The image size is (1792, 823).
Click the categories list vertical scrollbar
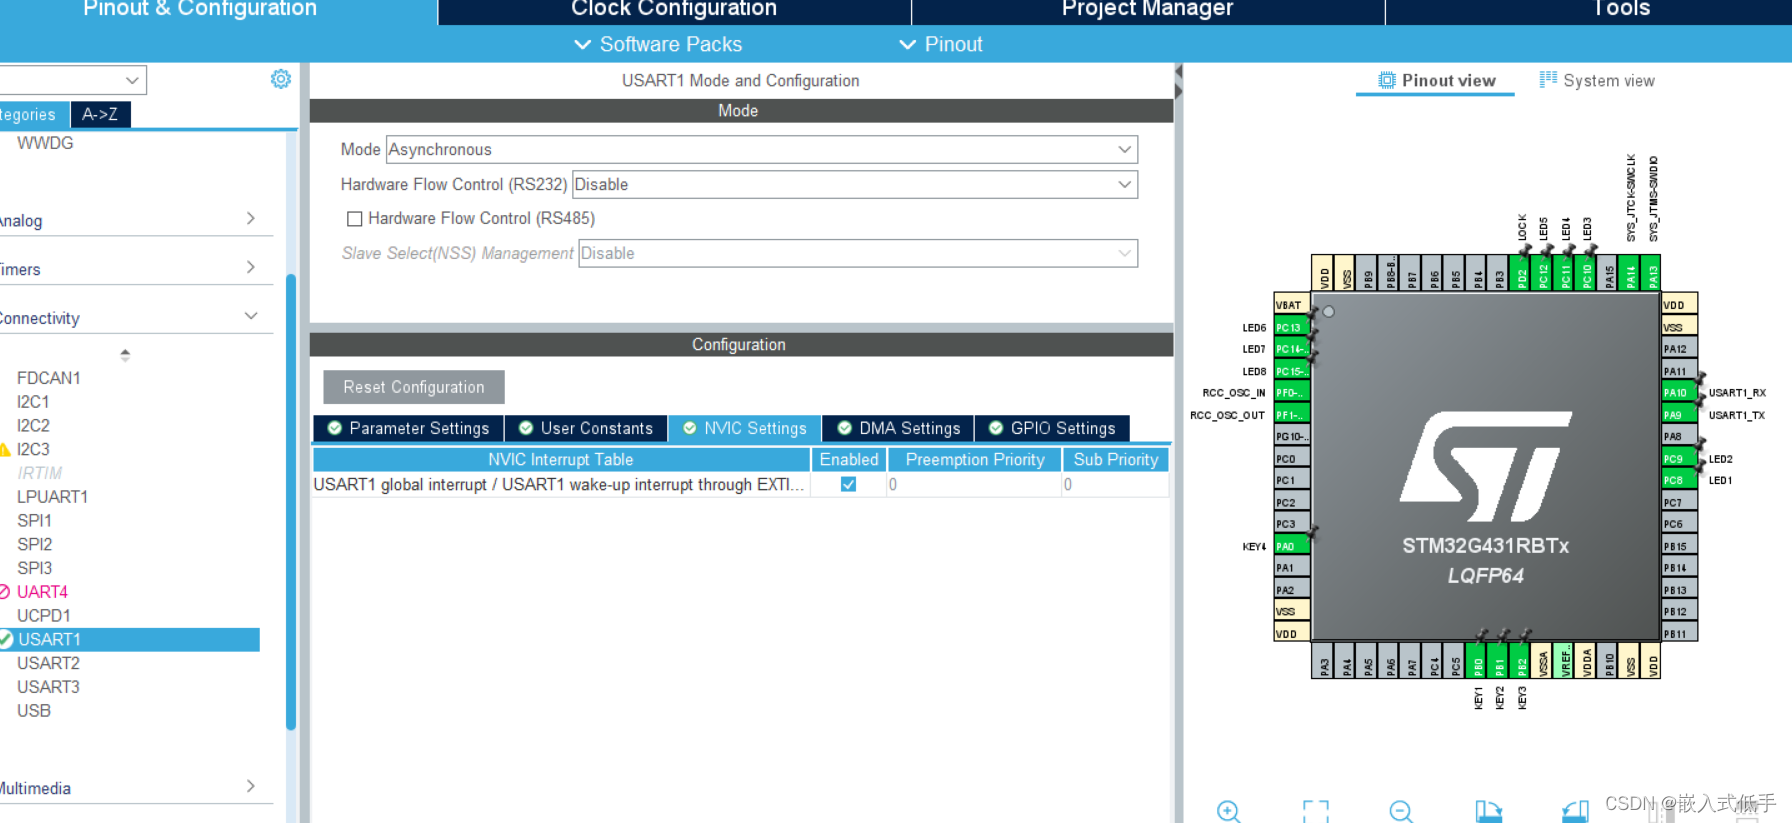(x=291, y=500)
